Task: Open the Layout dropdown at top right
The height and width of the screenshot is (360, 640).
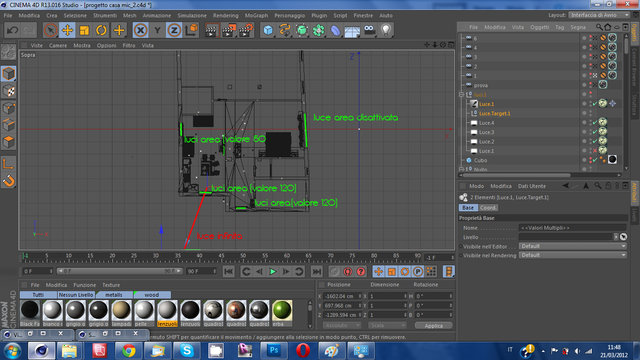Action: pyautogui.click(x=599, y=15)
